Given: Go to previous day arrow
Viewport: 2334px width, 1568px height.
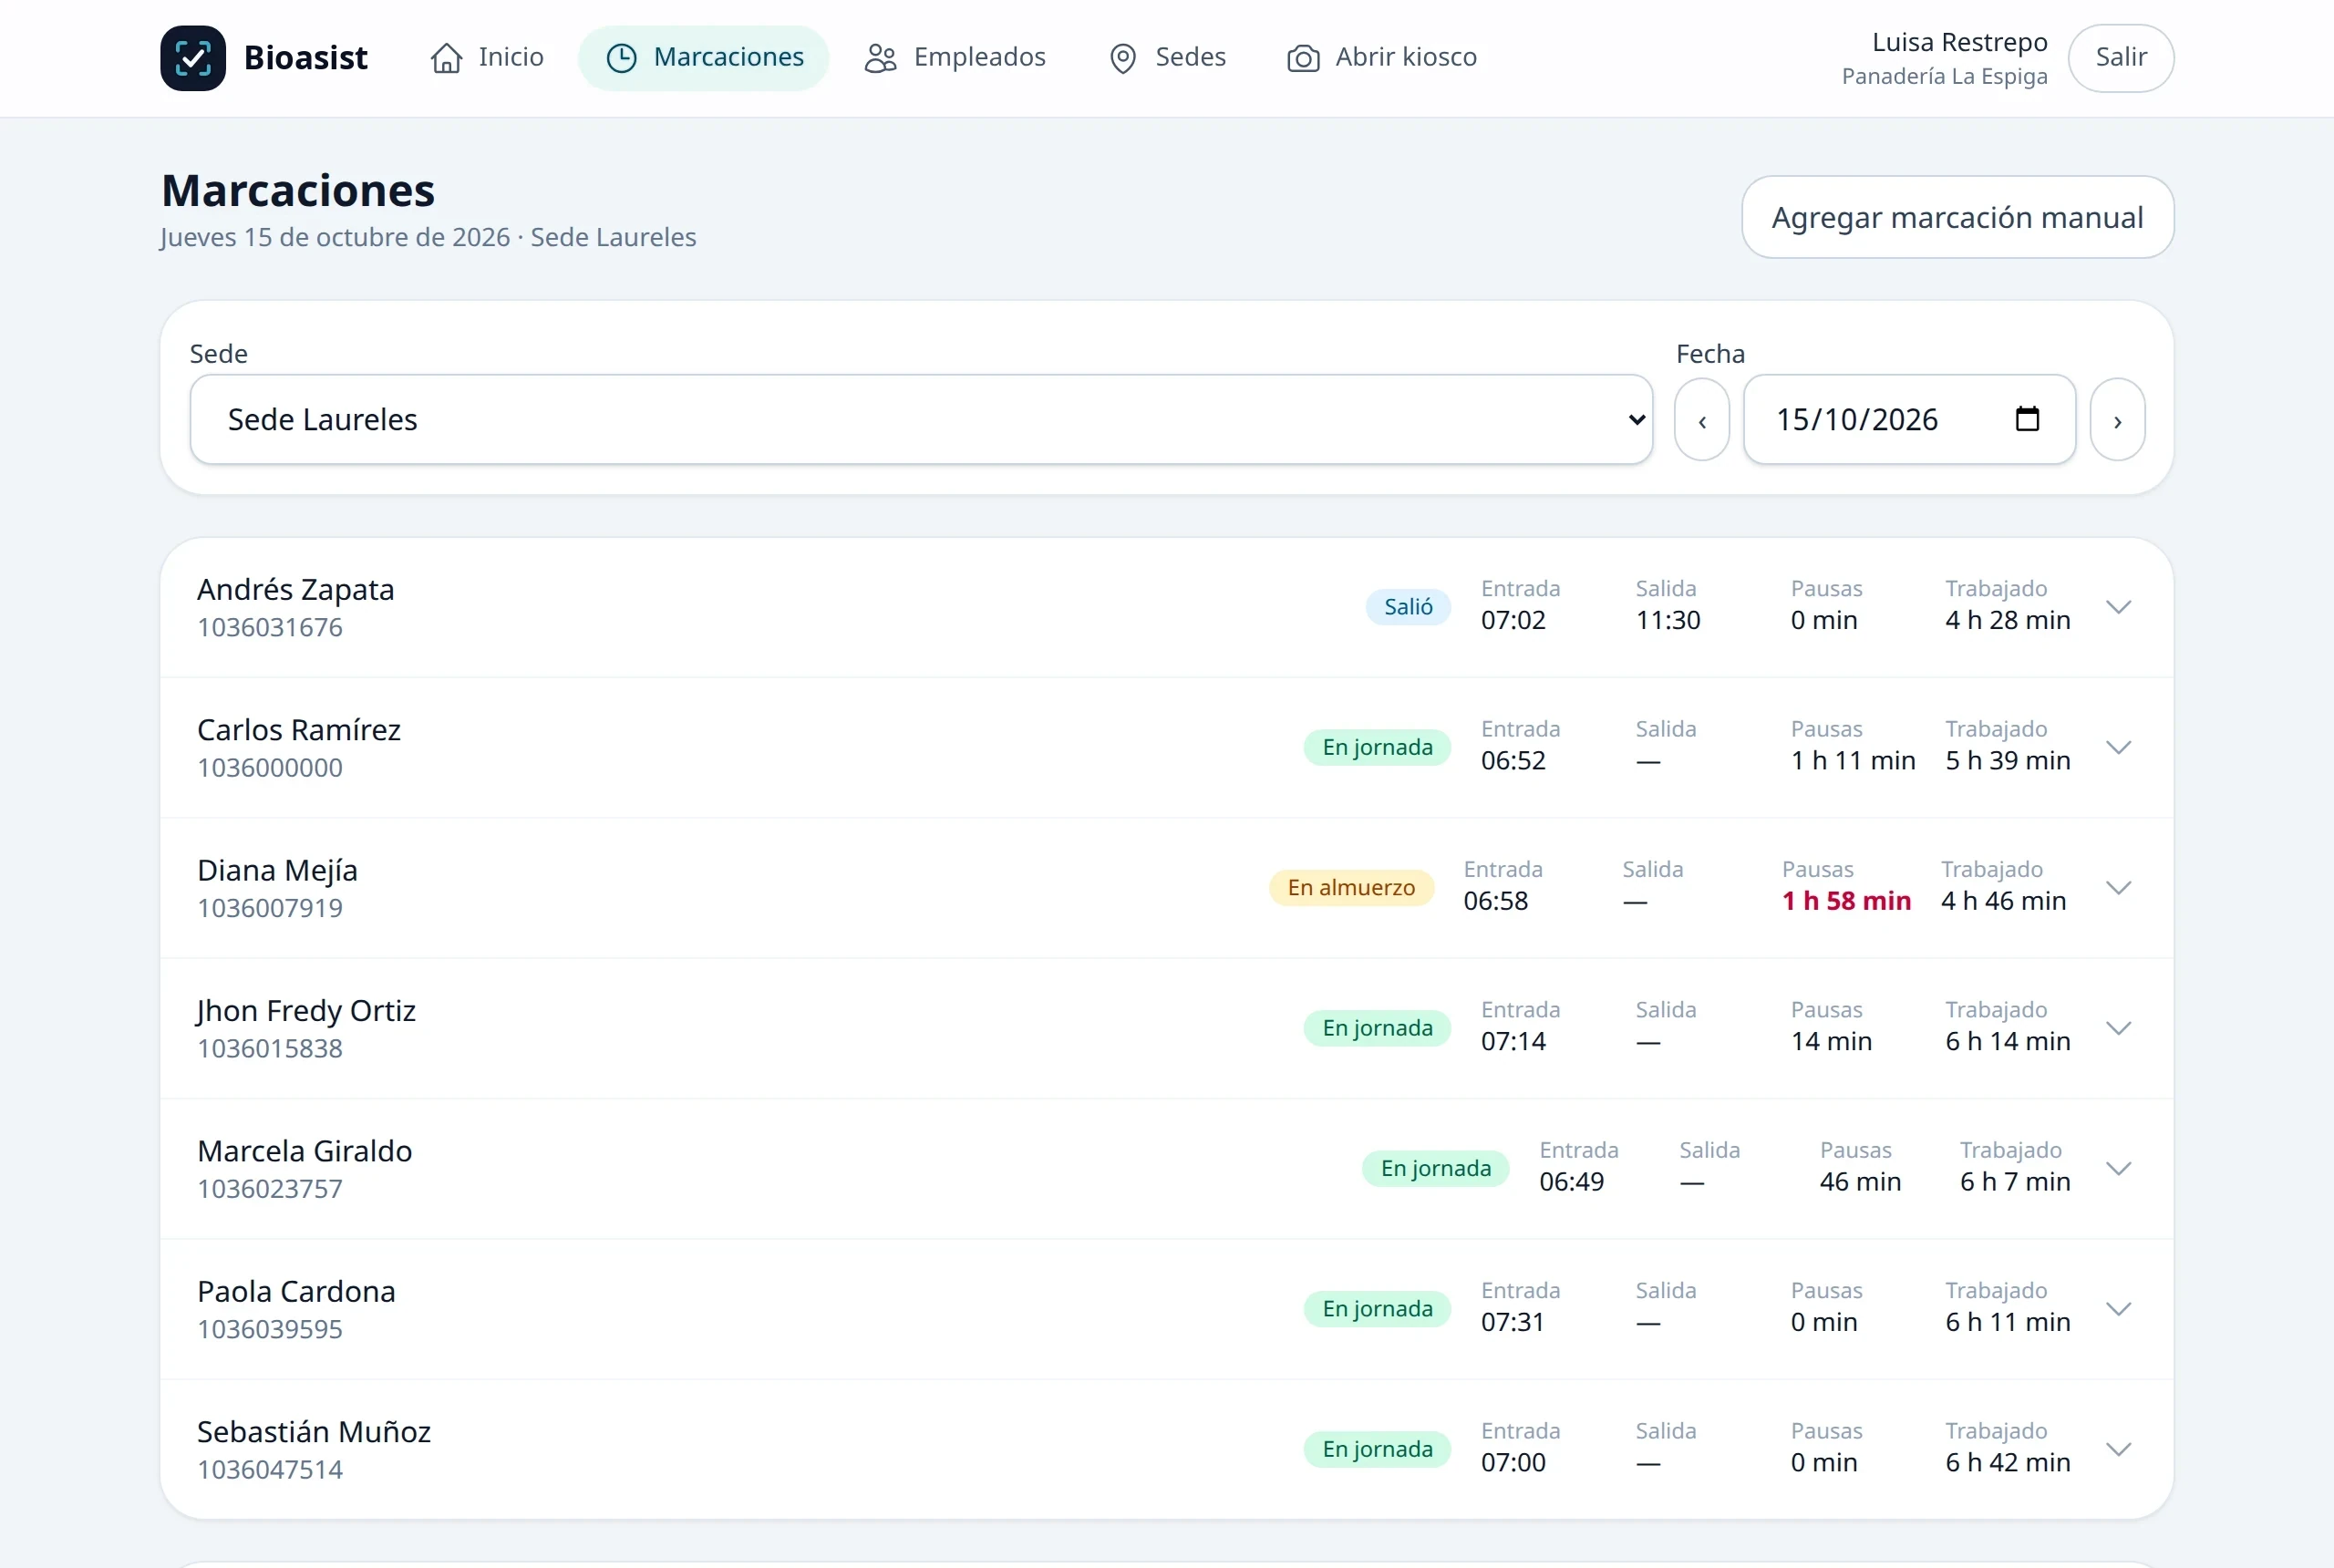Looking at the screenshot, I should pyautogui.click(x=1702, y=420).
